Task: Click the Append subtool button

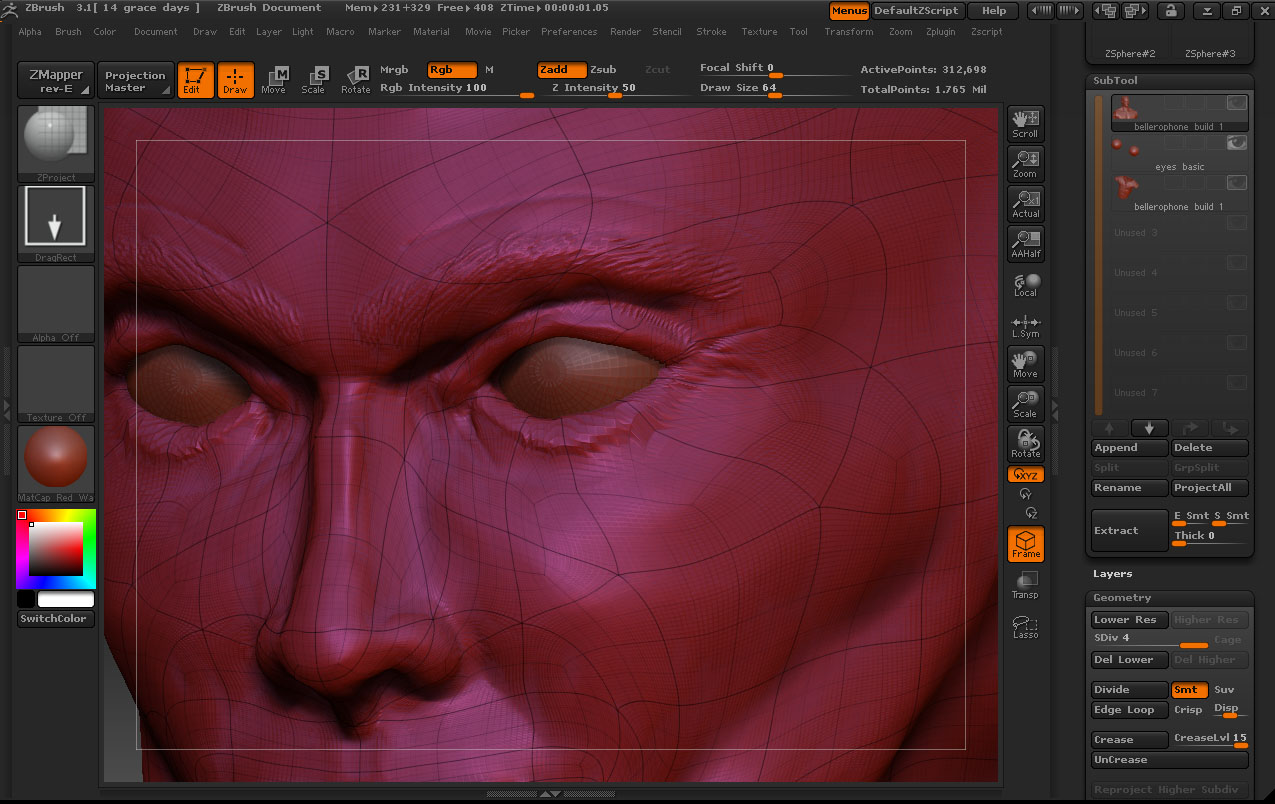Action: click(x=1130, y=448)
